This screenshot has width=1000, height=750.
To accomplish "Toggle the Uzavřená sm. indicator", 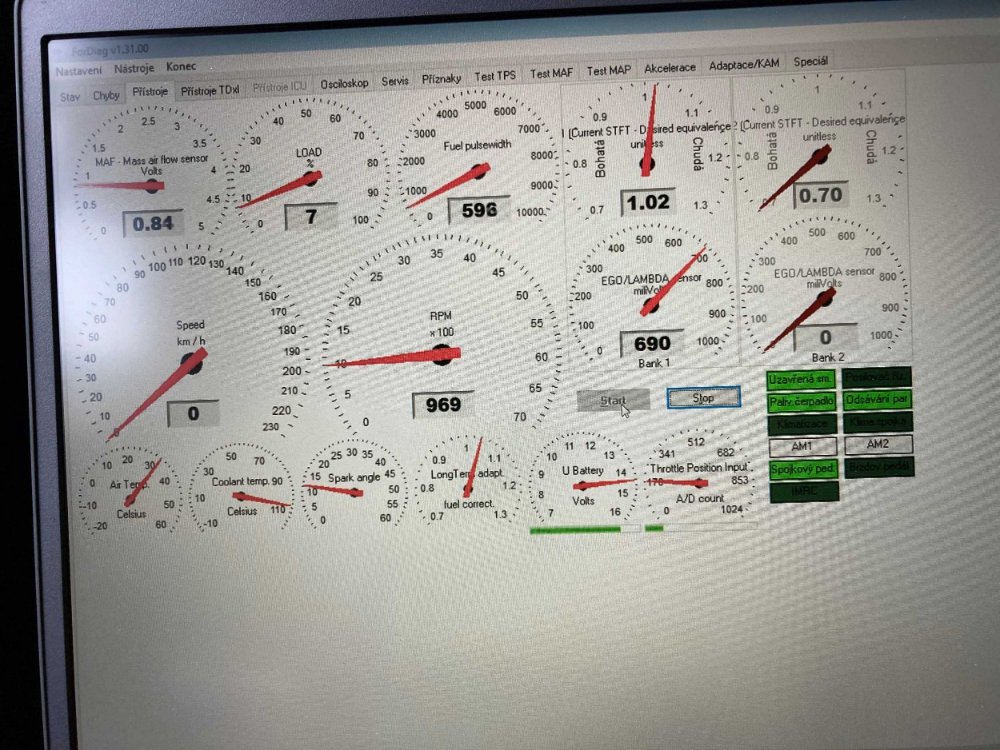I will [801, 380].
